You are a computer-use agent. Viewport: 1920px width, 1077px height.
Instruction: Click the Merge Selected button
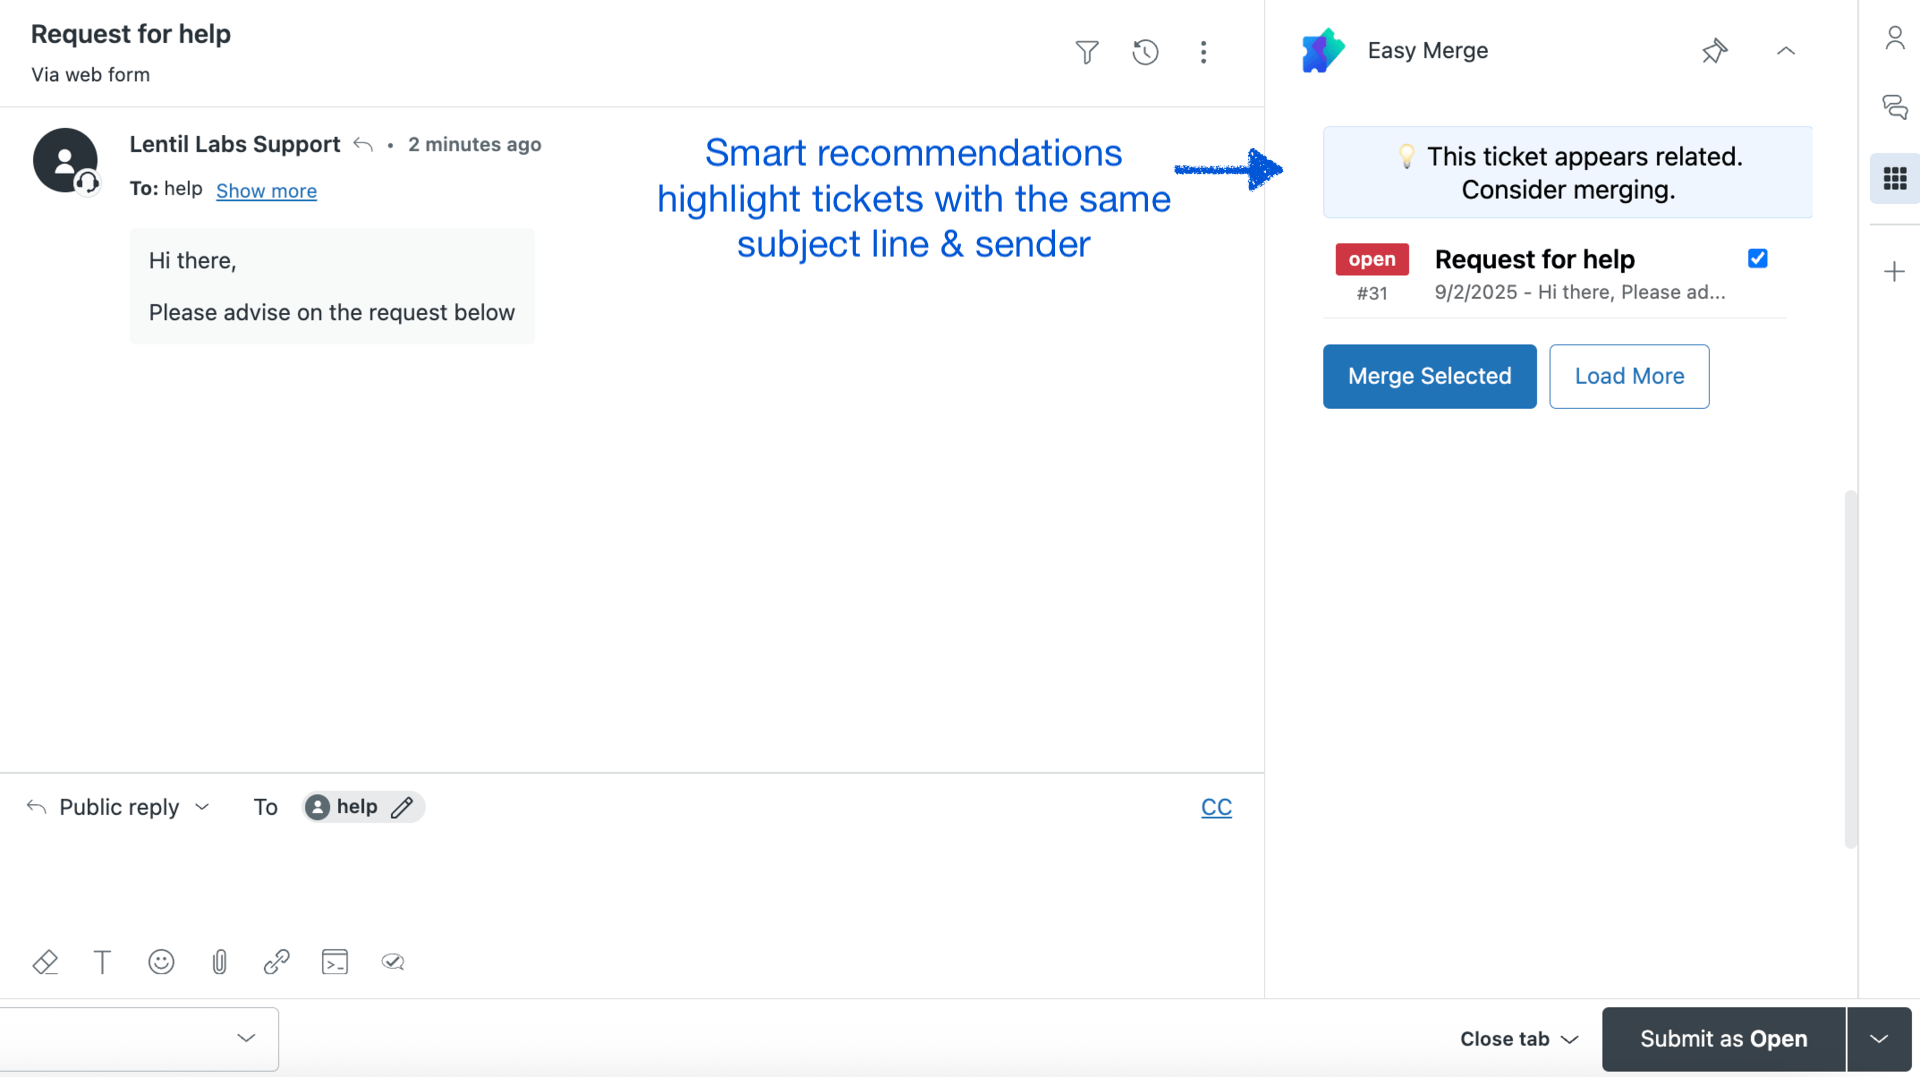(1429, 376)
